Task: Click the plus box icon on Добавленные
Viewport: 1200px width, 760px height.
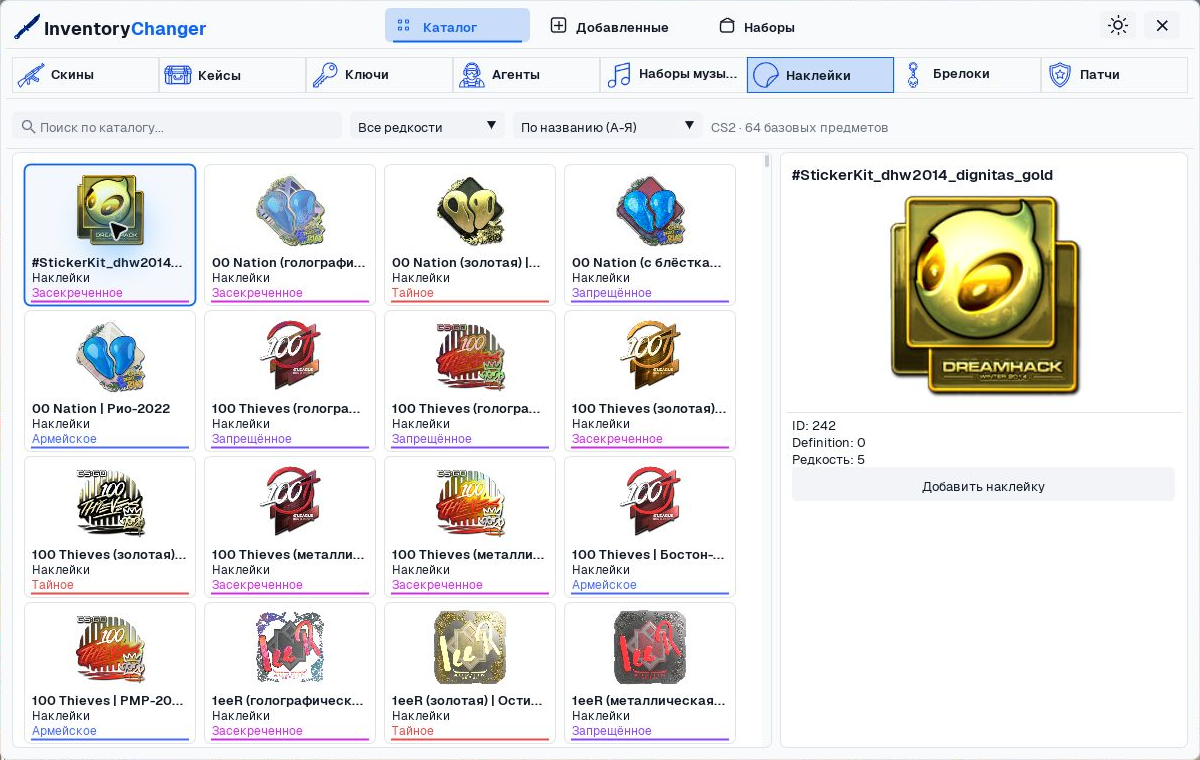Action: [559, 26]
